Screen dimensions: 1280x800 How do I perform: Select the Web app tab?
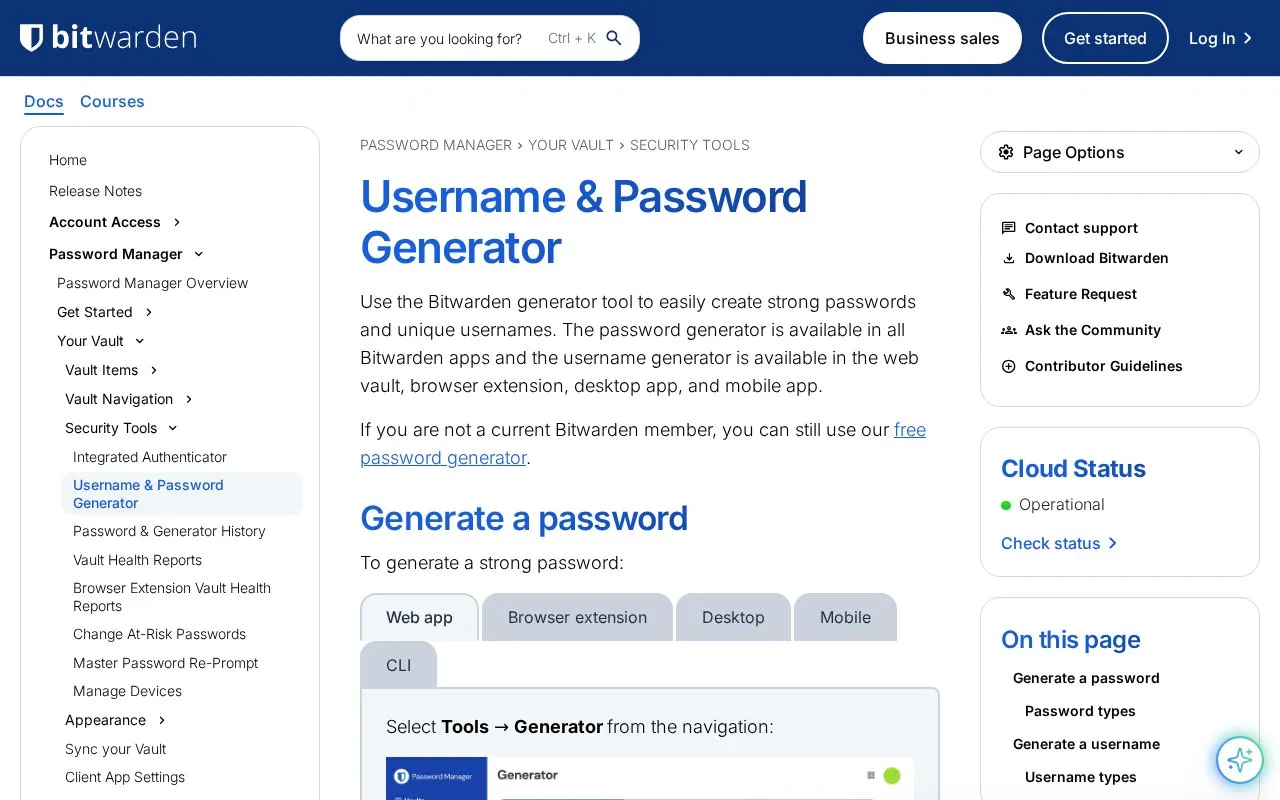(x=419, y=617)
